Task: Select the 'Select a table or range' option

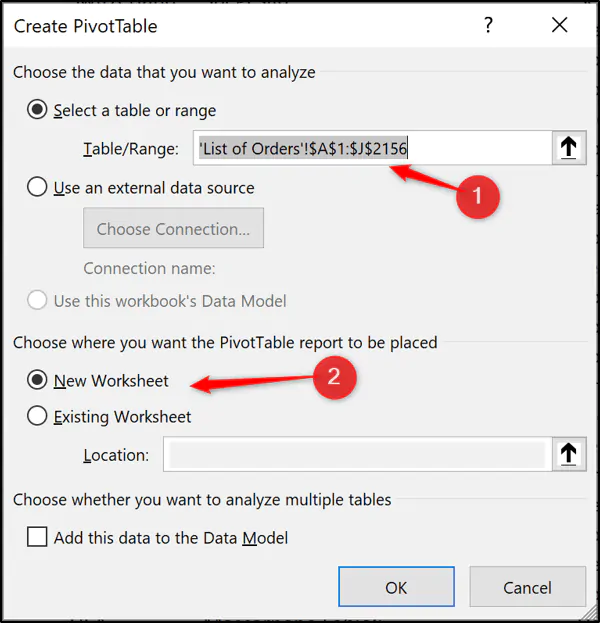Action: pos(37,110)
